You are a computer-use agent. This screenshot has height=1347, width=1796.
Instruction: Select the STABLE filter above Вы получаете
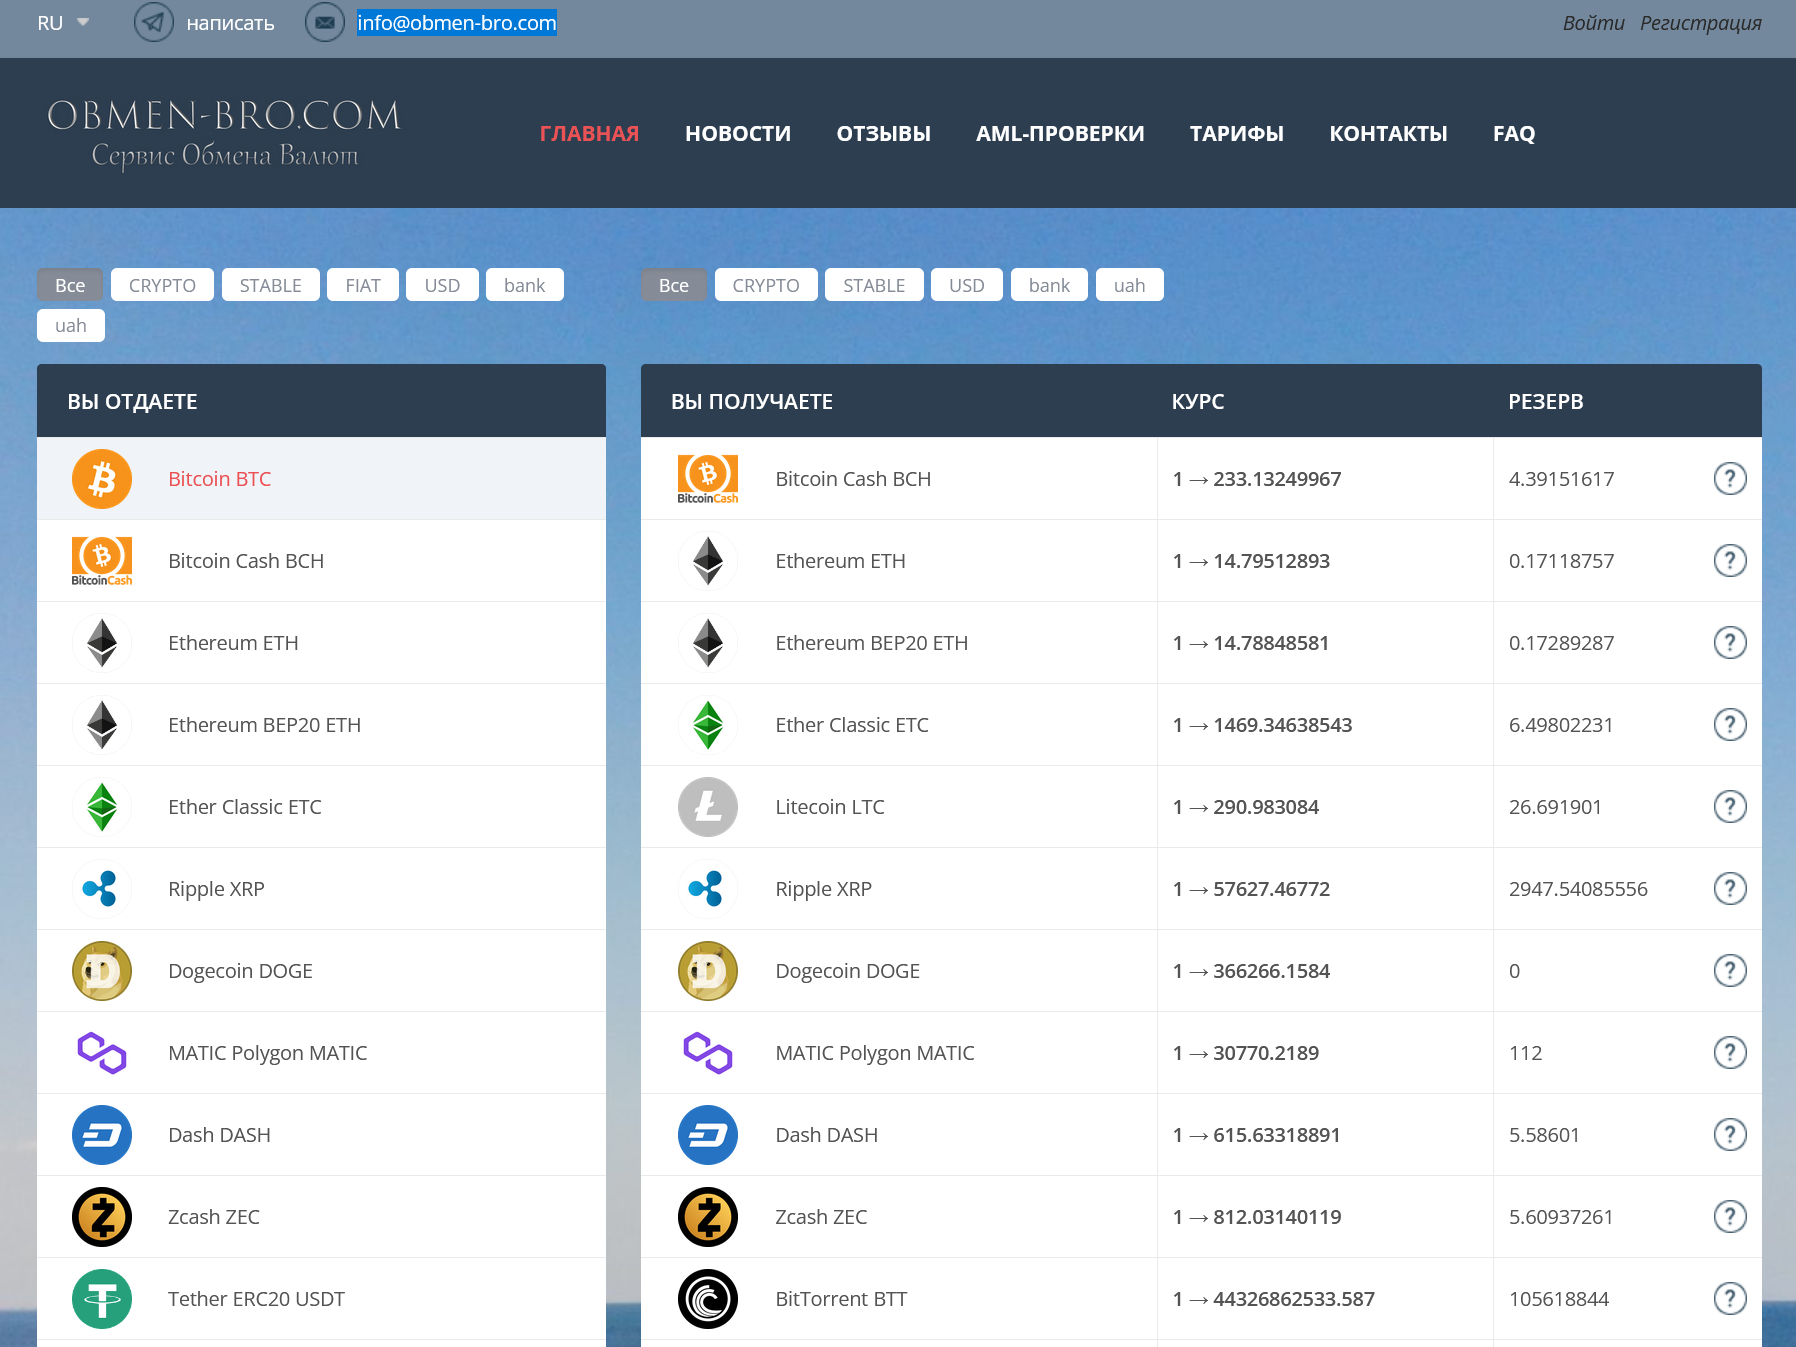(x=874, y=285)
